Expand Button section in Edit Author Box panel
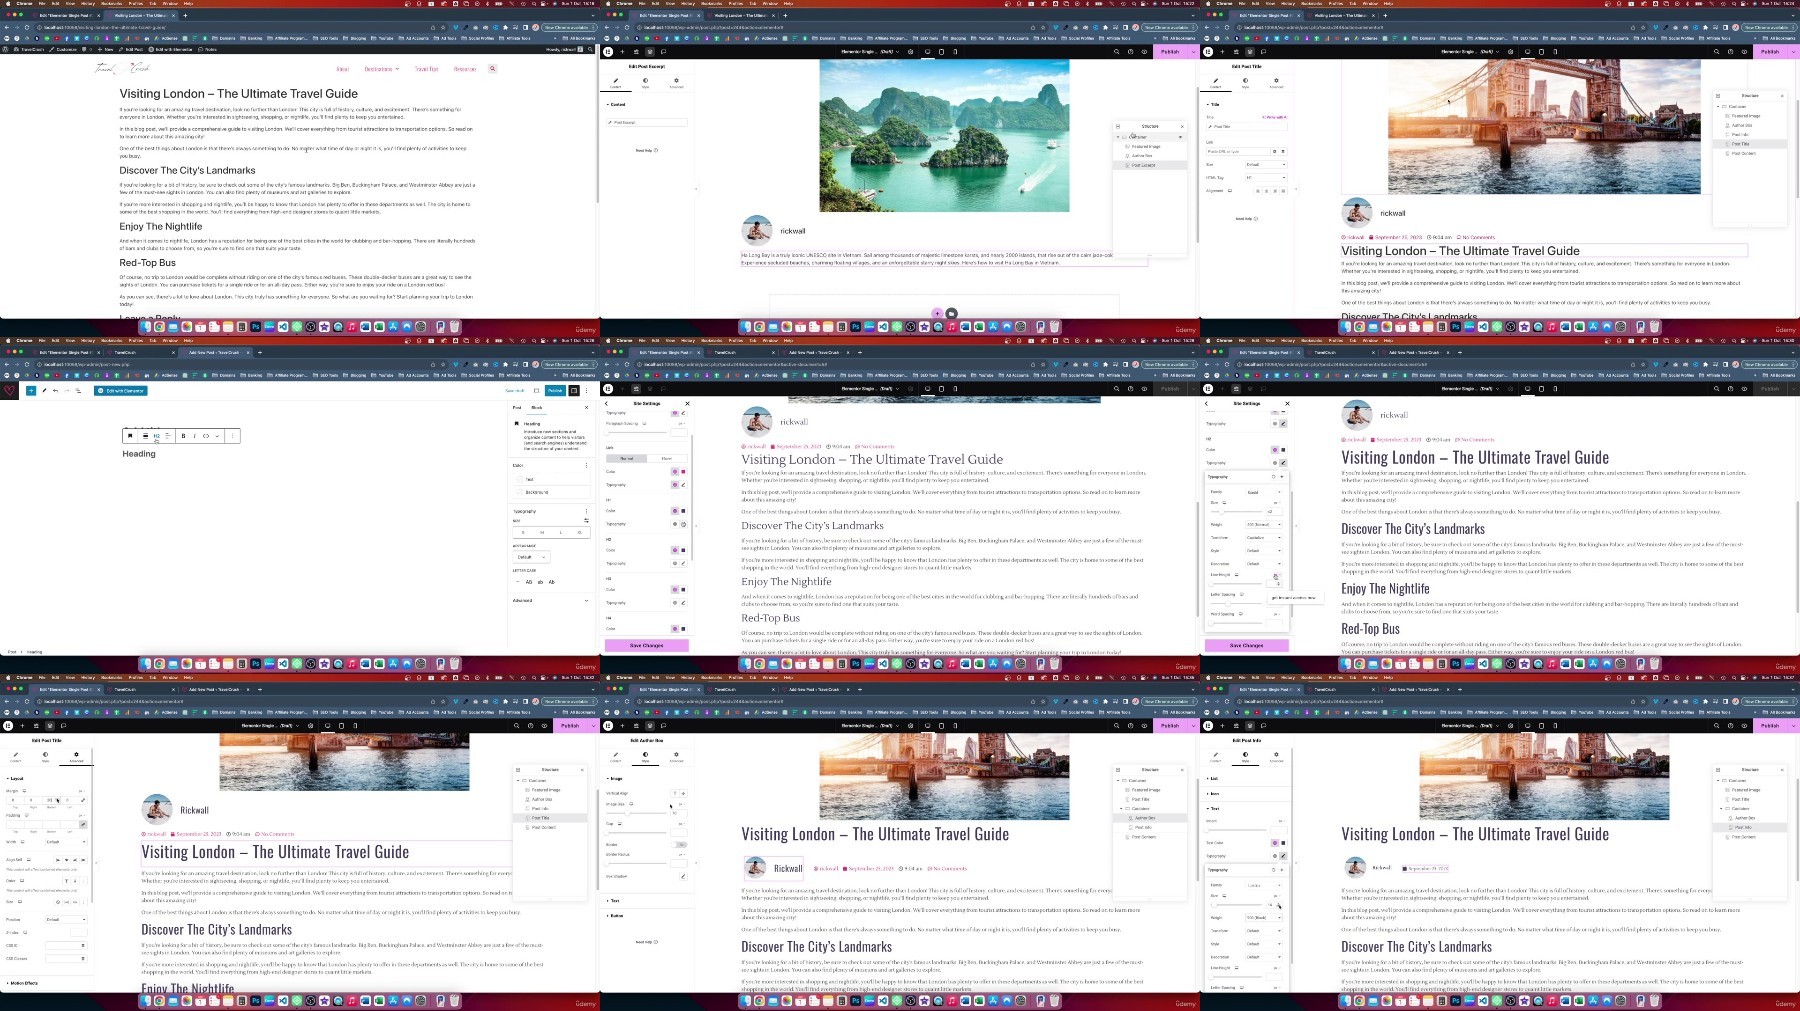 (x=616, y=915)
